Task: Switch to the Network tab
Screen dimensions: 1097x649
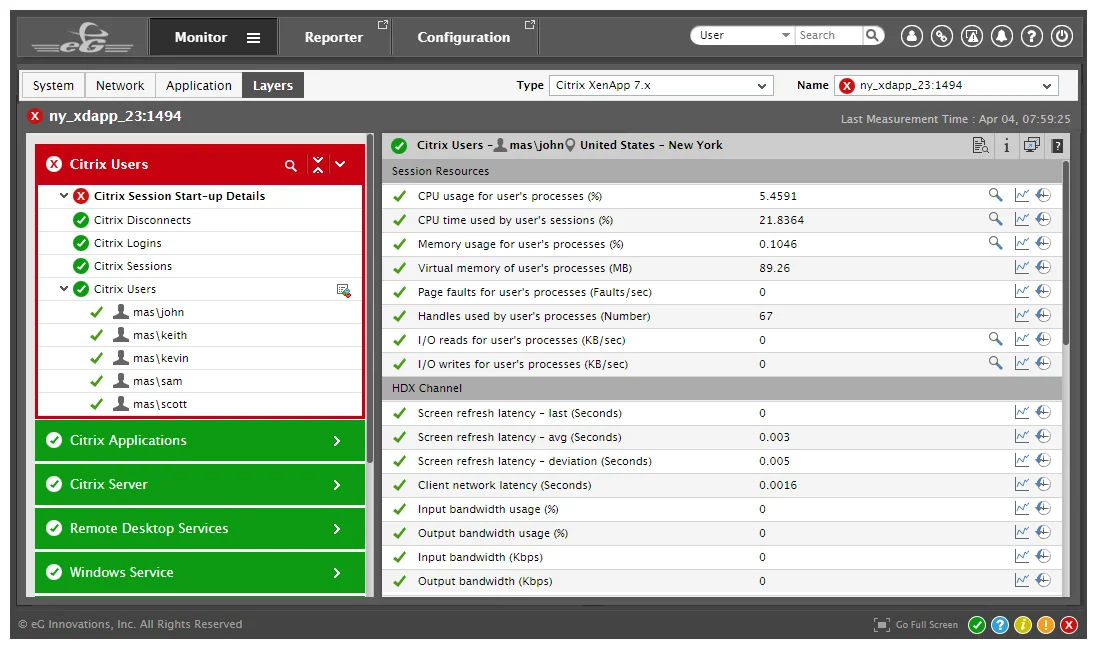Action: coord(120,85)
